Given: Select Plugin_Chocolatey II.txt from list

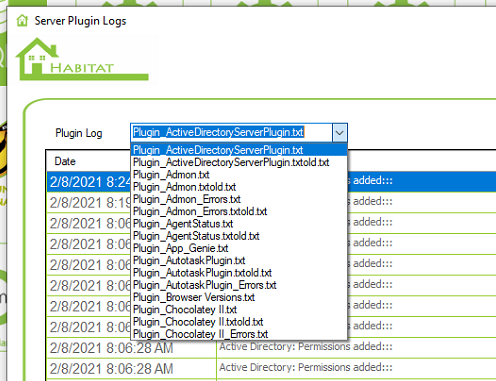Looking at the screenshot, I should tap(239, 309).
